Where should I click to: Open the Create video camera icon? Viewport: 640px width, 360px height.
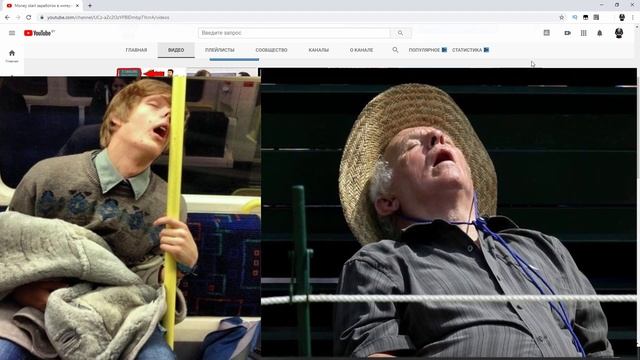coord(567,33)
